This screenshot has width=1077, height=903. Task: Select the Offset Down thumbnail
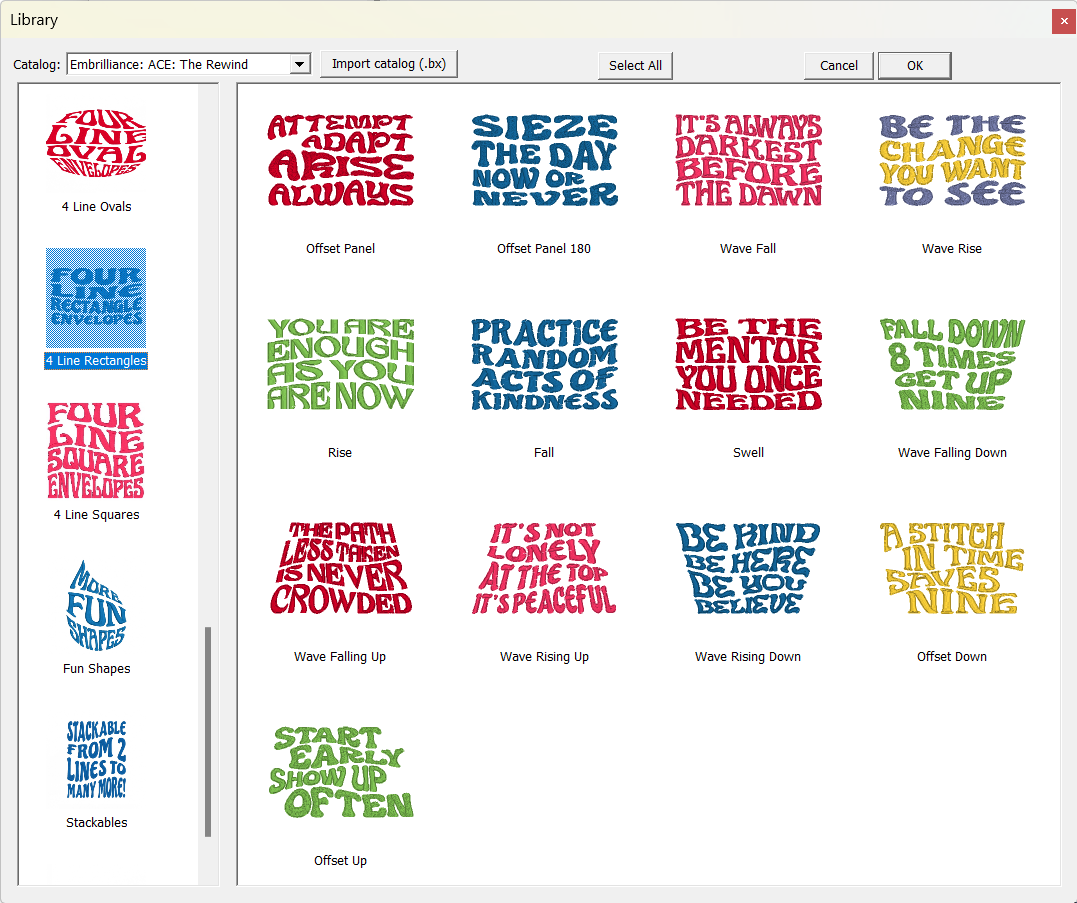(x=952, y=569)
